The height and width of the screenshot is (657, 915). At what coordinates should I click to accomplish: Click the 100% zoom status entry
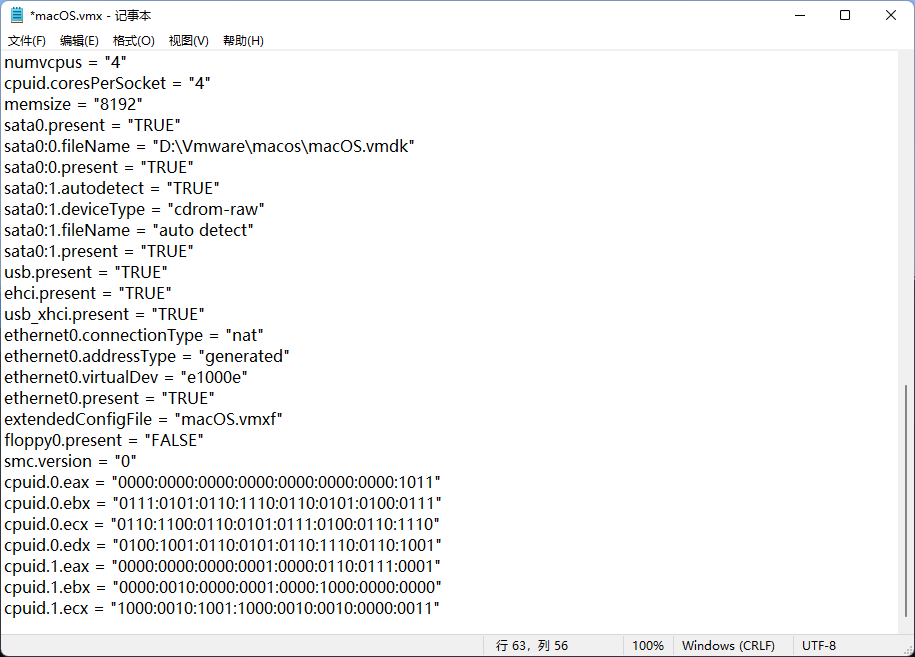648,645
